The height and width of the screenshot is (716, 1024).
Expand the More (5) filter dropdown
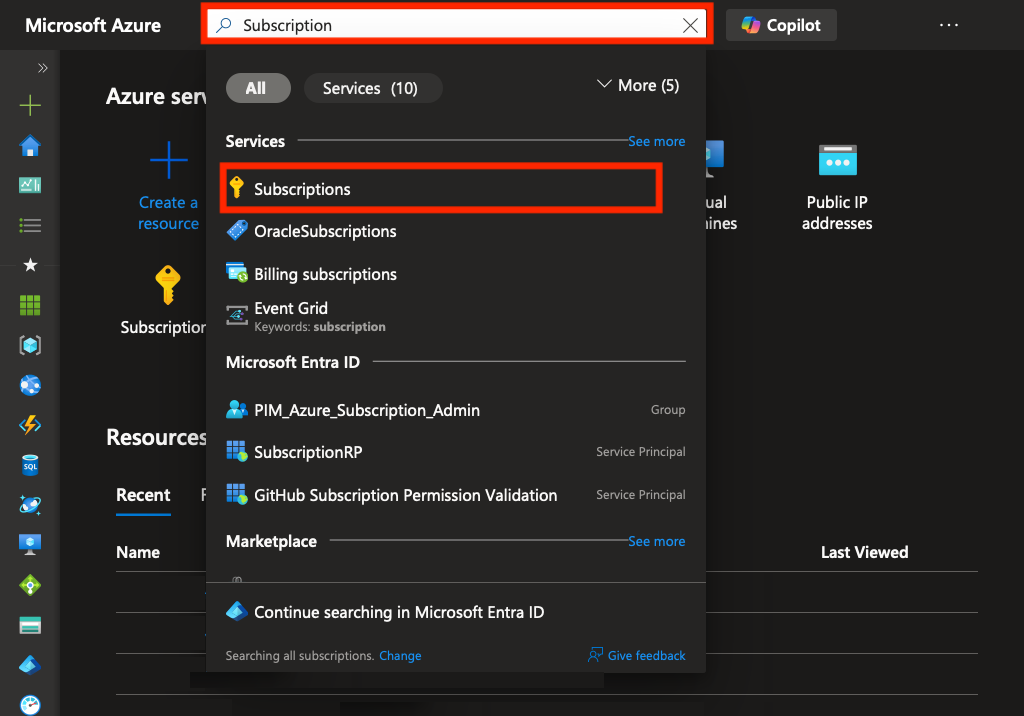tap(637, 86)
